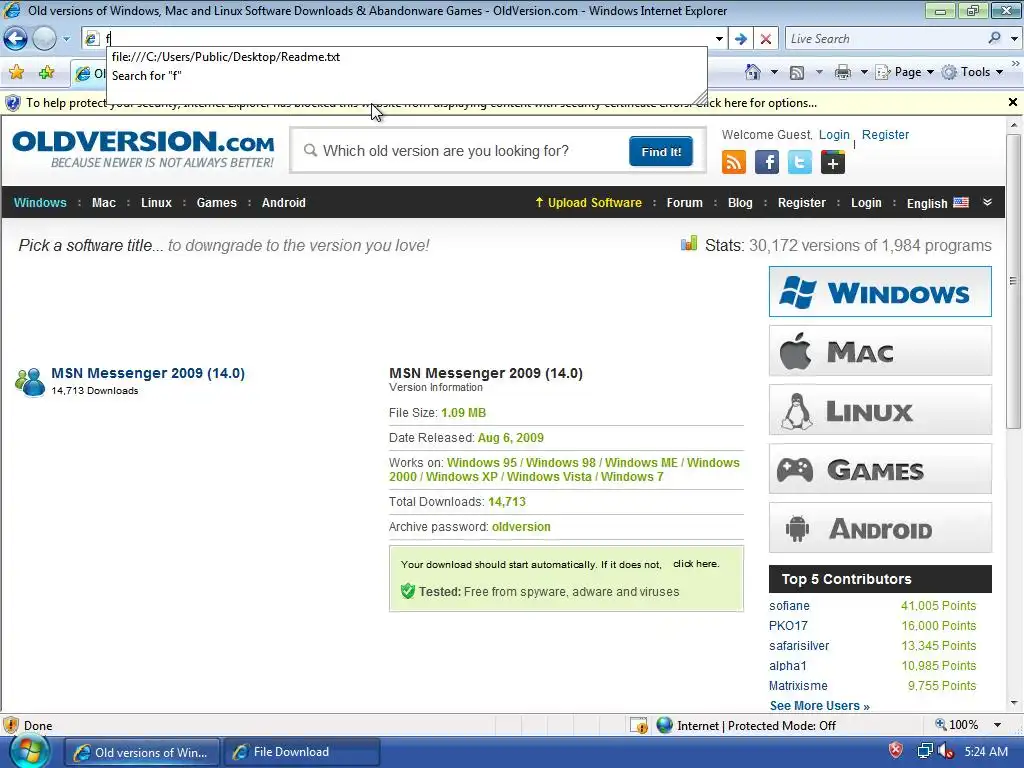The width and height of the screenshot is (1024, 768).
Task: Click the Go arrow next to address bar
Action: [x=741, y=39]
